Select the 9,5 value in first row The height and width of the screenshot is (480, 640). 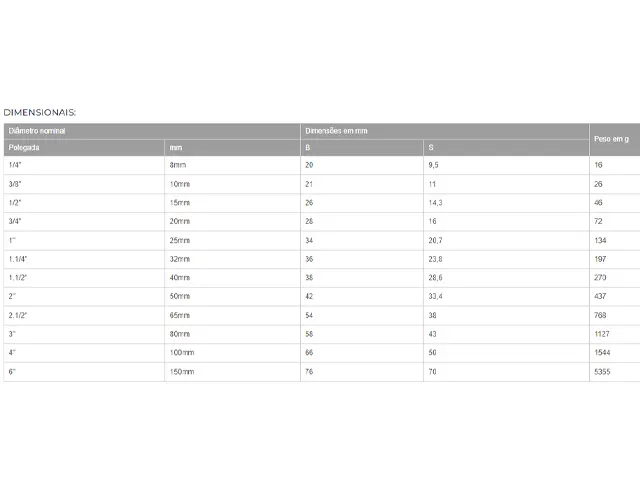coord(506,165)
